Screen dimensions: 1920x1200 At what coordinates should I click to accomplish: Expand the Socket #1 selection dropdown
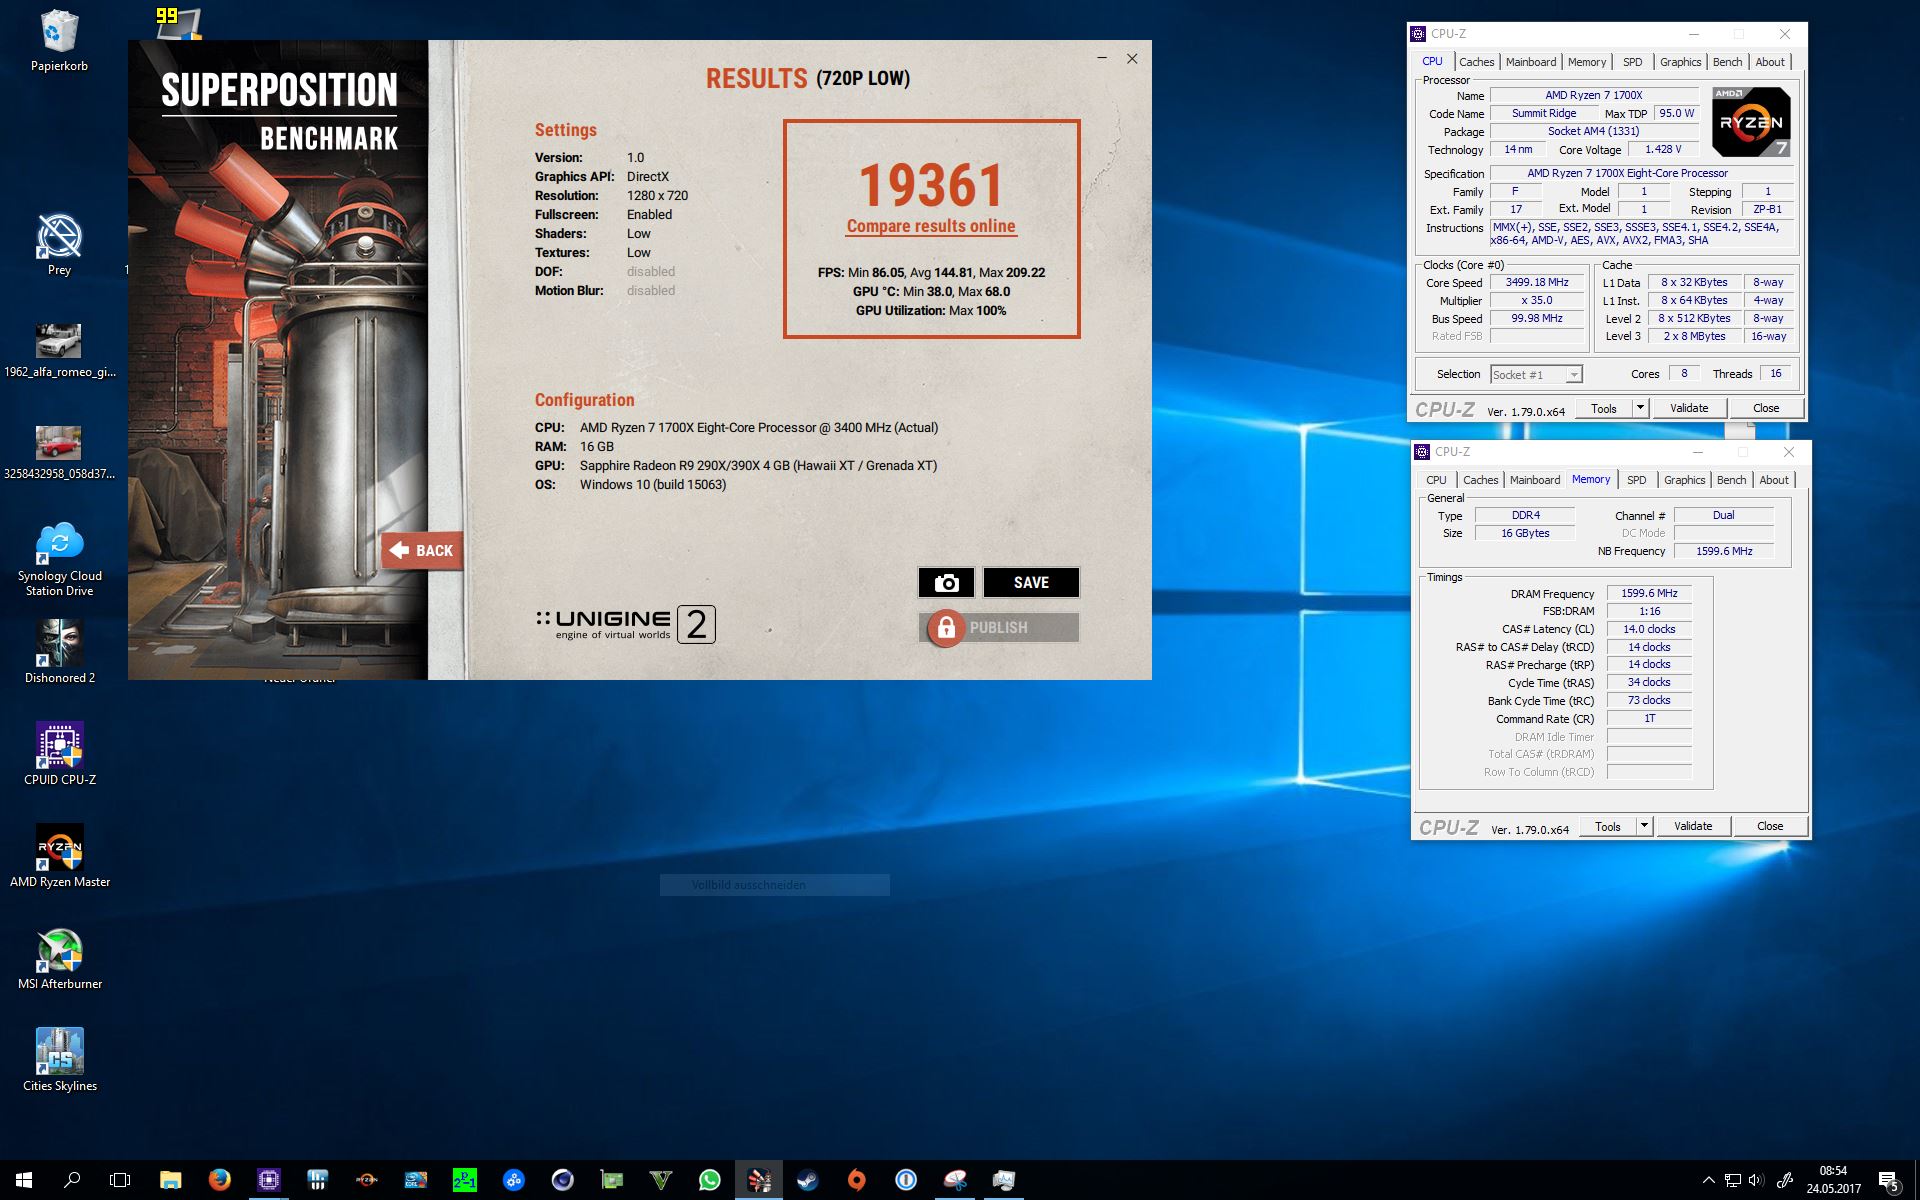1574,375
